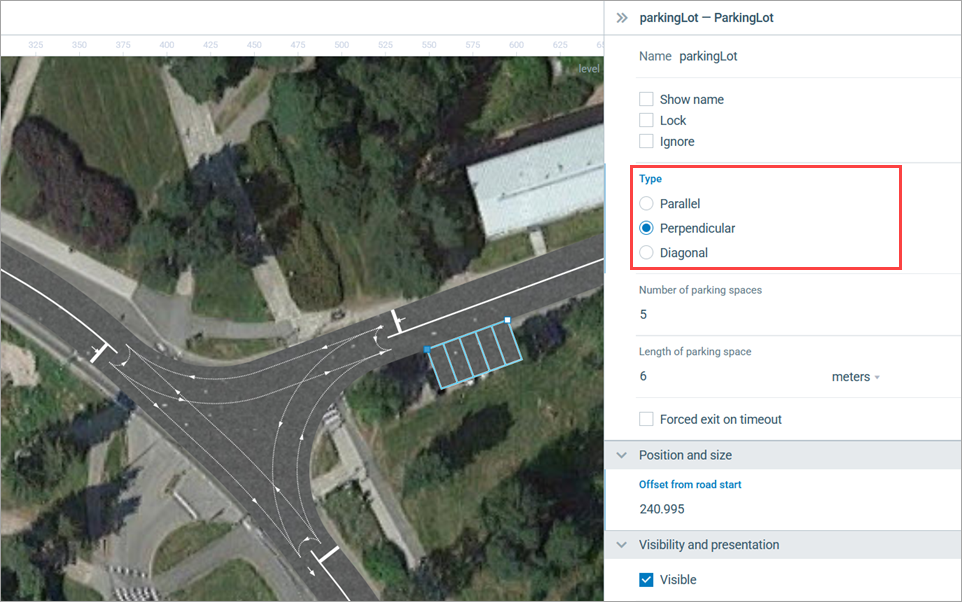Choose the Diagonal parking type
Screen dimensions: 962x602
click(646, 253)
